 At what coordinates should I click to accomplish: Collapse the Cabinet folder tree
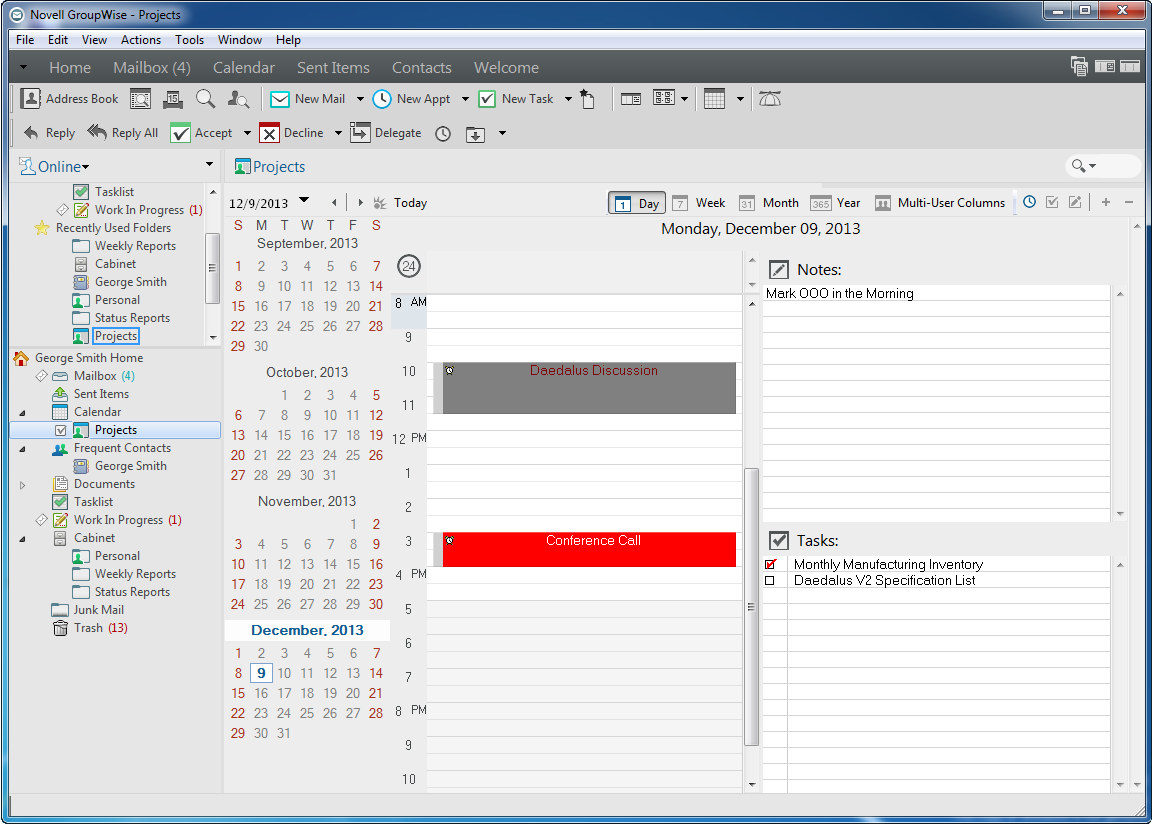(x=22, y=539)
